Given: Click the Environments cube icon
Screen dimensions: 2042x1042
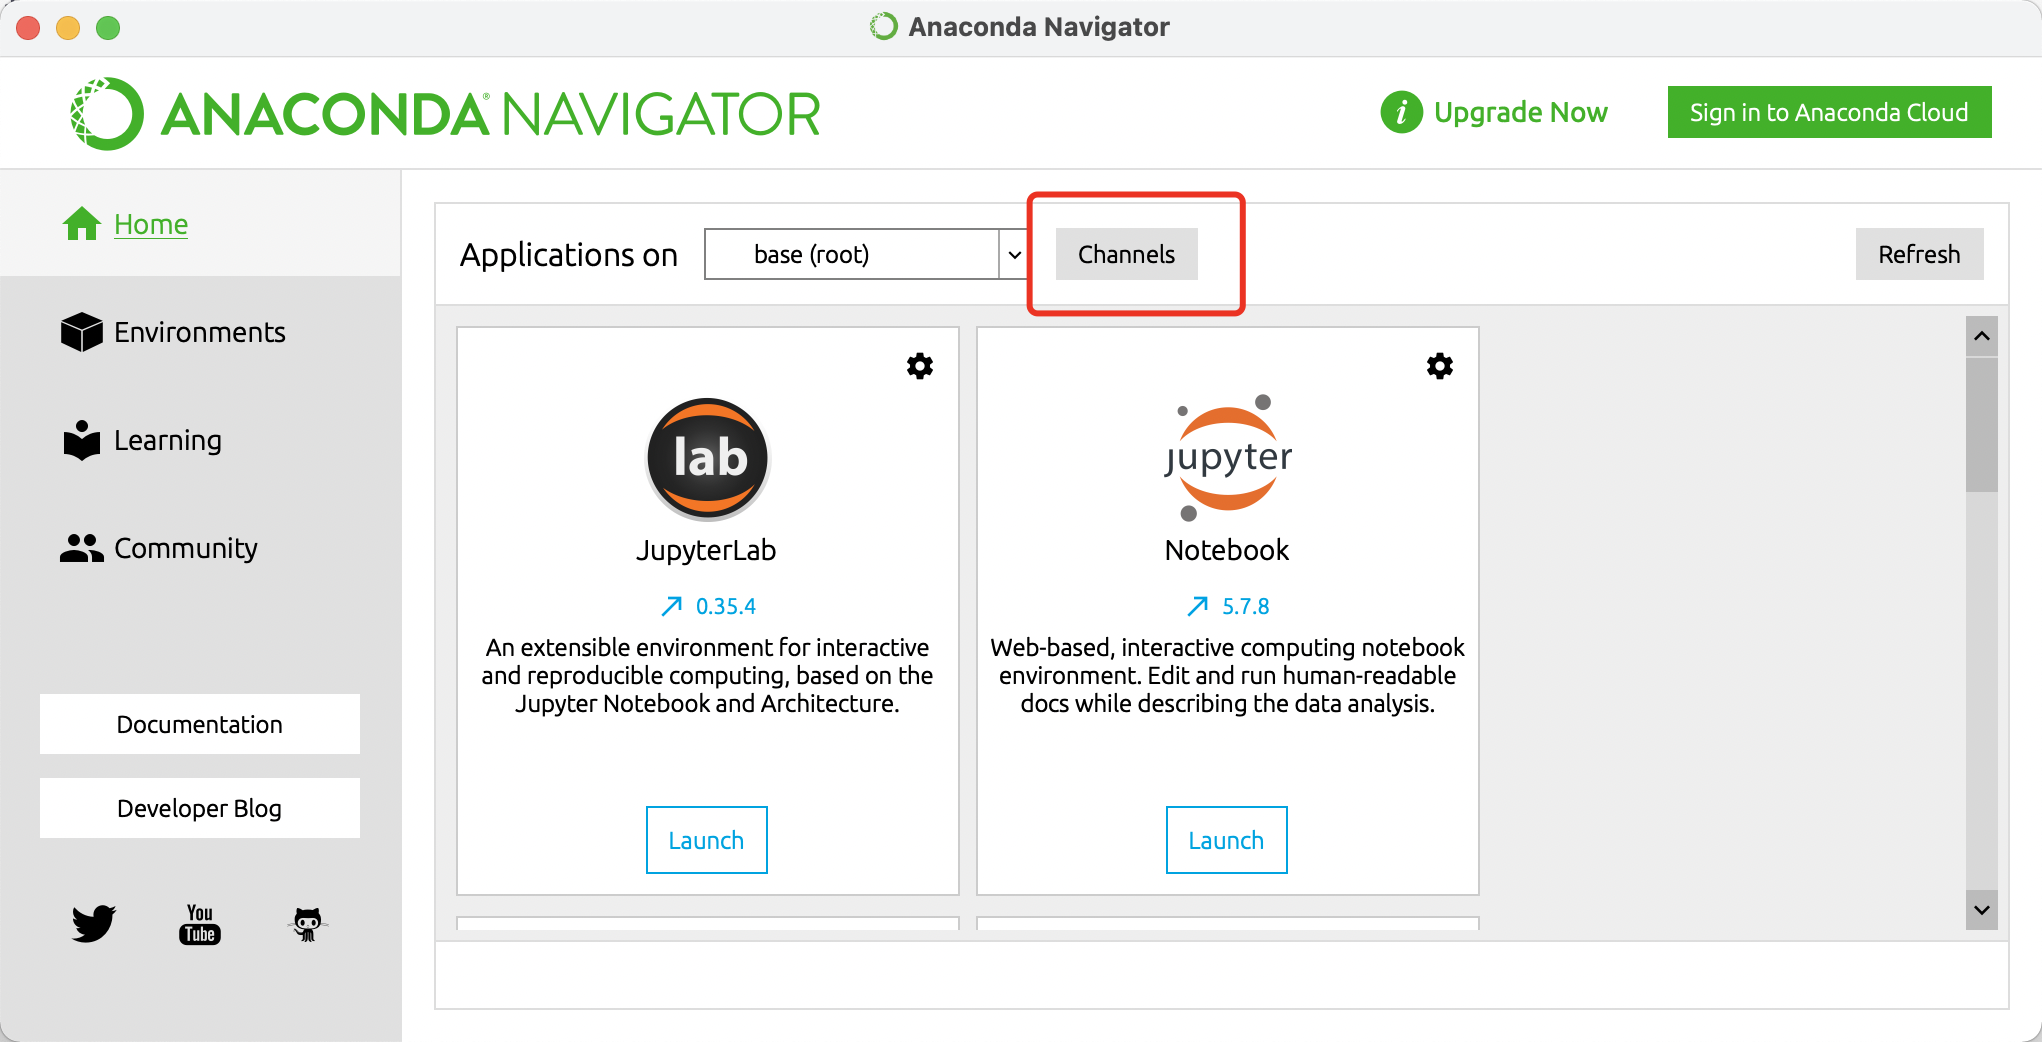Looking at the screenshot, I should pyautogui.click(x=82, y=332).
